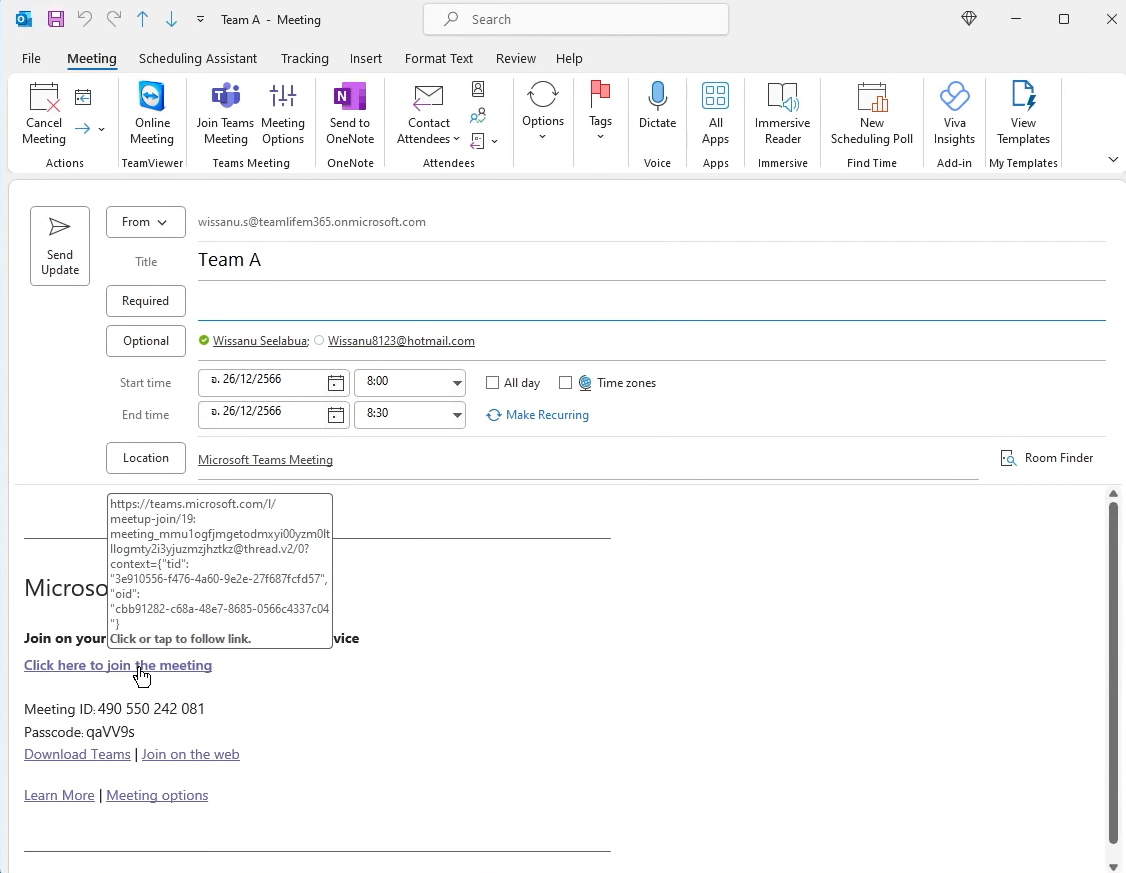This screenshot has width=1126, height=873.
Task: Expand the Forward dropdown arrow in Actions
Action: [x=101, y=129]
